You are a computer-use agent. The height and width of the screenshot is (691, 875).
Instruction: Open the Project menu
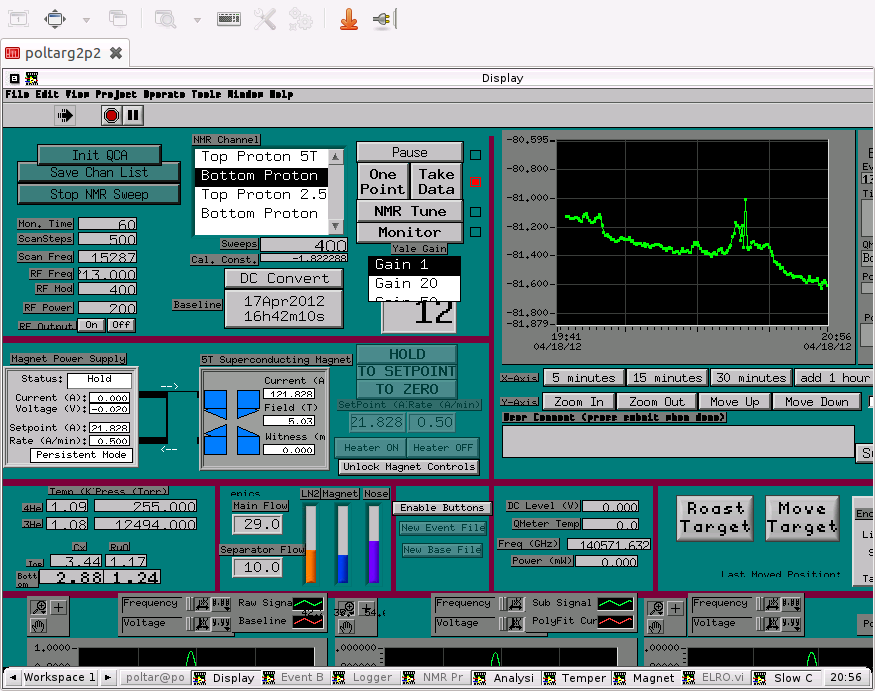click(x=116, y=94)
